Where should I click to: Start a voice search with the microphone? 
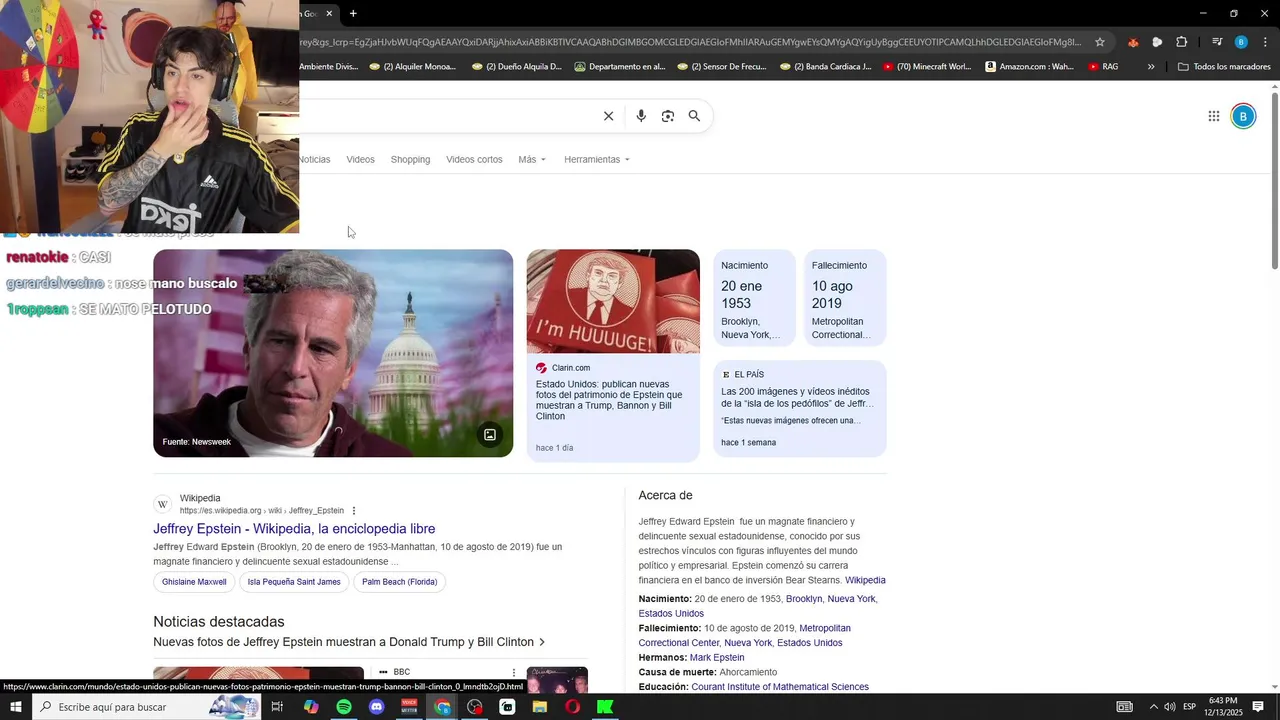[641, 116]
